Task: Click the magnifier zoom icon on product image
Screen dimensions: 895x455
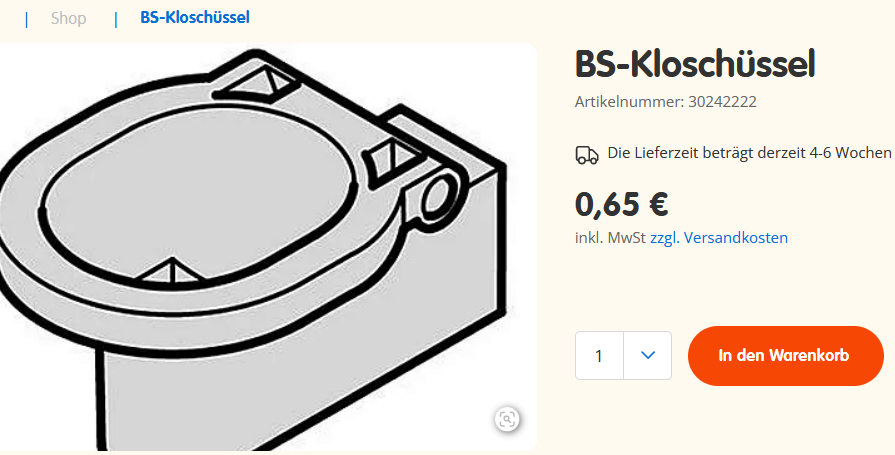Action: 507,419
